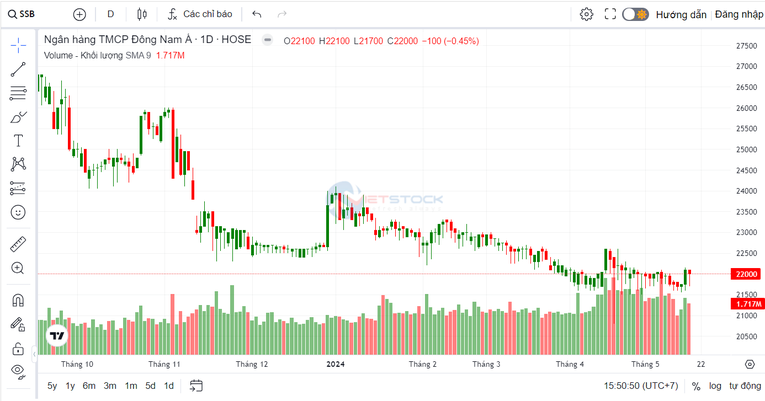
Task: Toggle magnet mode in left toolbar
Action: pyautogui.click(x=18, y=300)
